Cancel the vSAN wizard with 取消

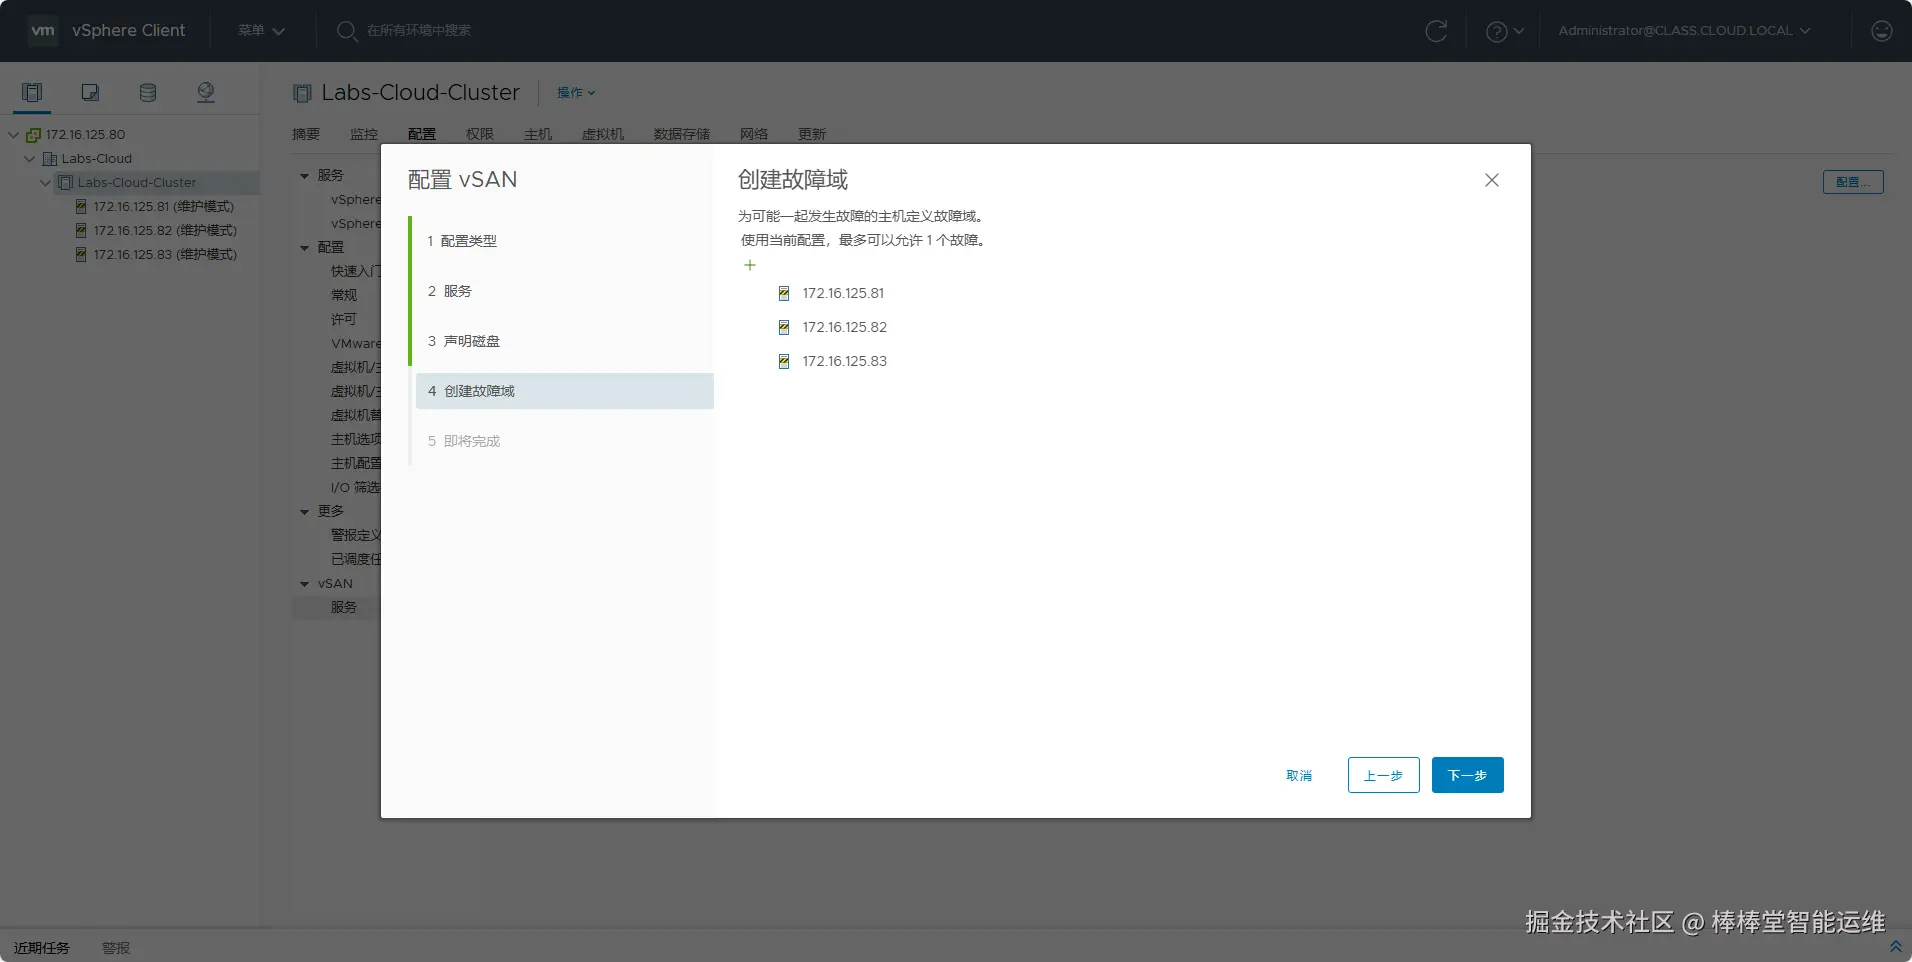click(x=1299, y=775)
